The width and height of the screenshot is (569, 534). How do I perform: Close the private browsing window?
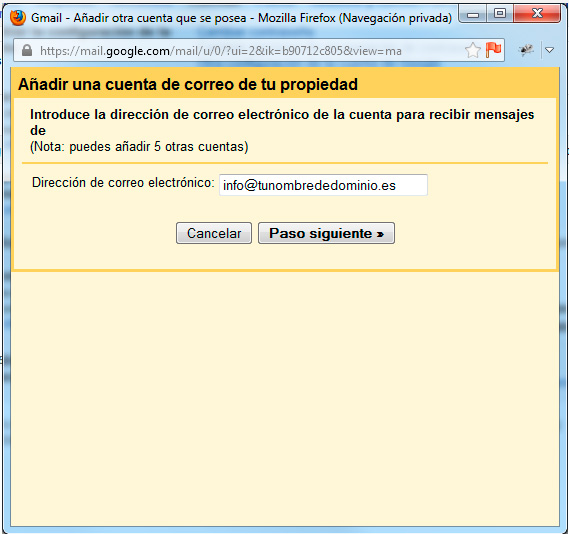[x=537, y=14]
